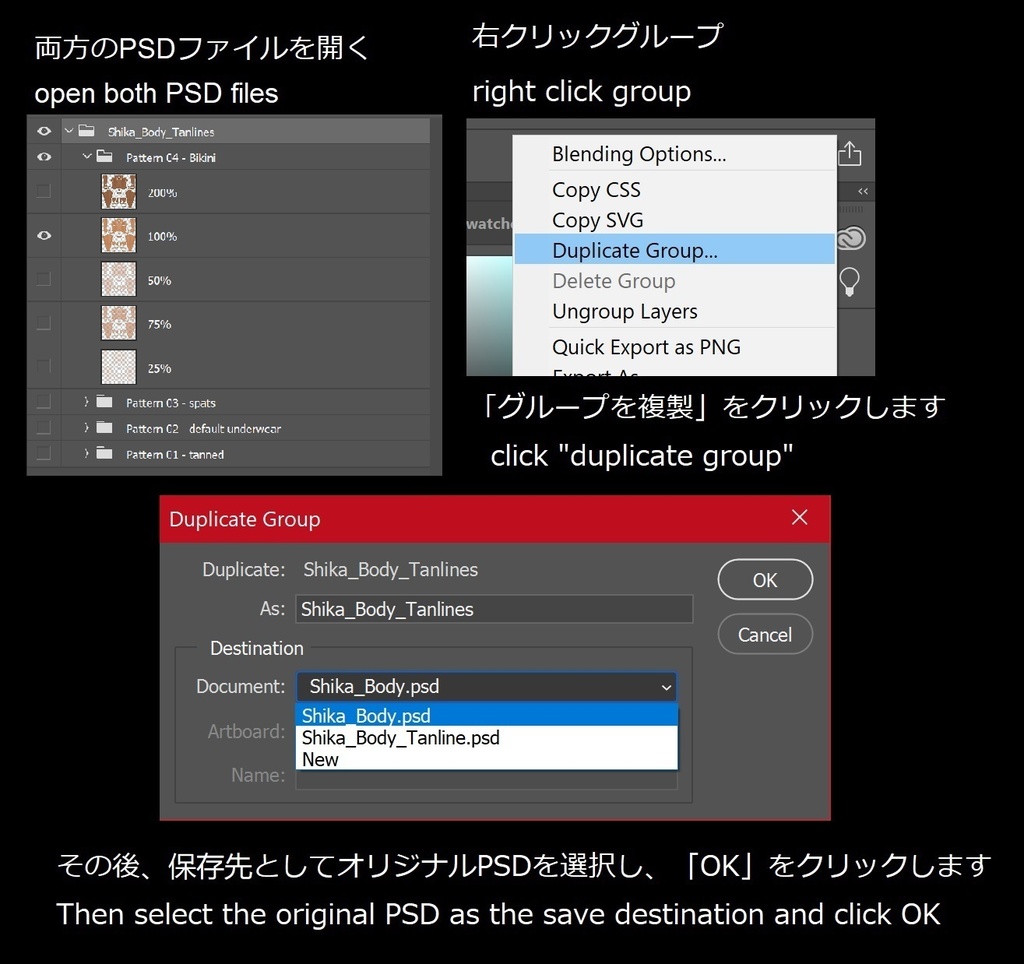Click the Cancel button
Image resolution: width=1024 pixels, height=964 pixels.
pyautogui.click(x=764, y=634)
